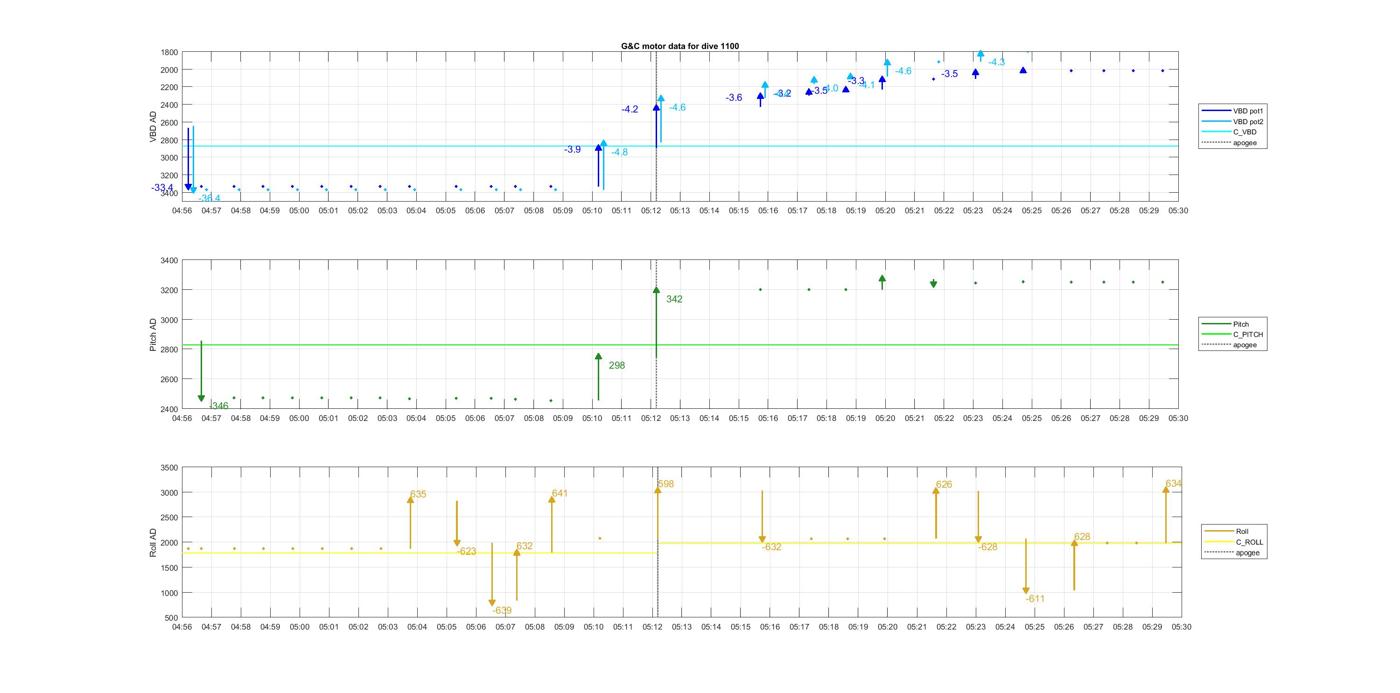Click the '-3.9' VBD data label

pyautogui.click(x=572, y=149)
